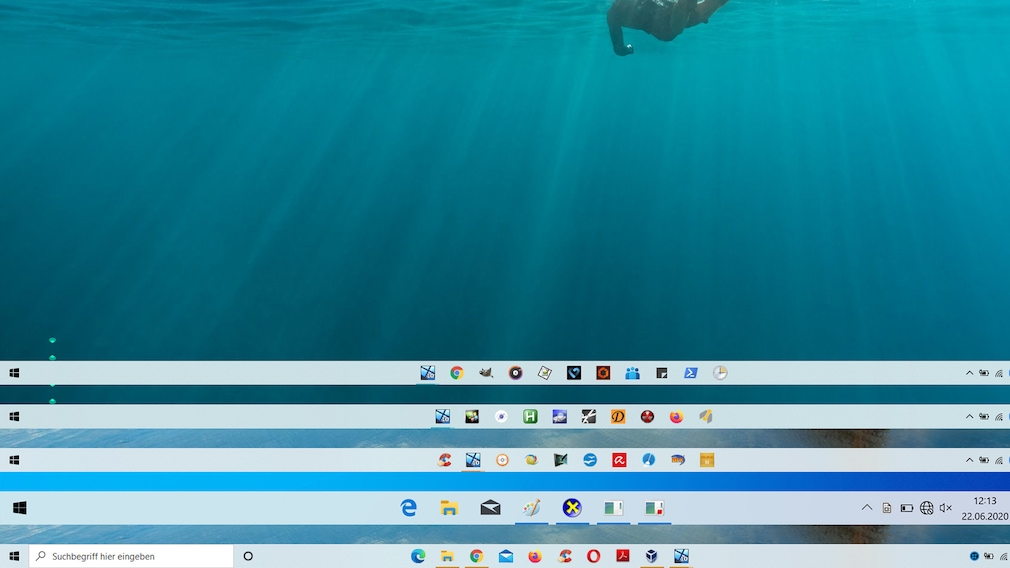Expand tray chevron on the third taskbar

pyautogui.click(x=969, y=460)
